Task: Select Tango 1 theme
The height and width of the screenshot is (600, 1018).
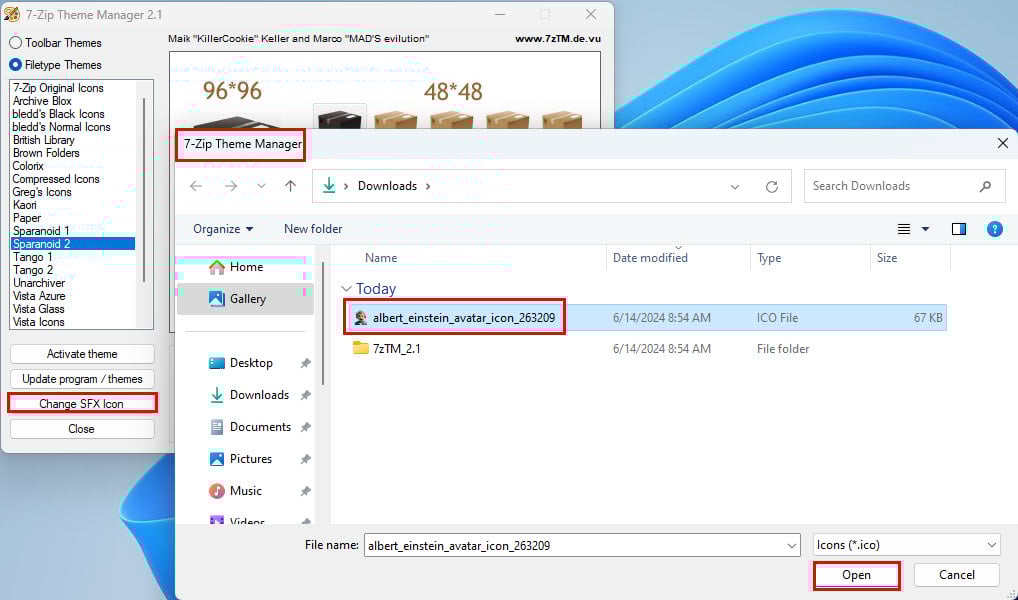Action: click(32, 256)
